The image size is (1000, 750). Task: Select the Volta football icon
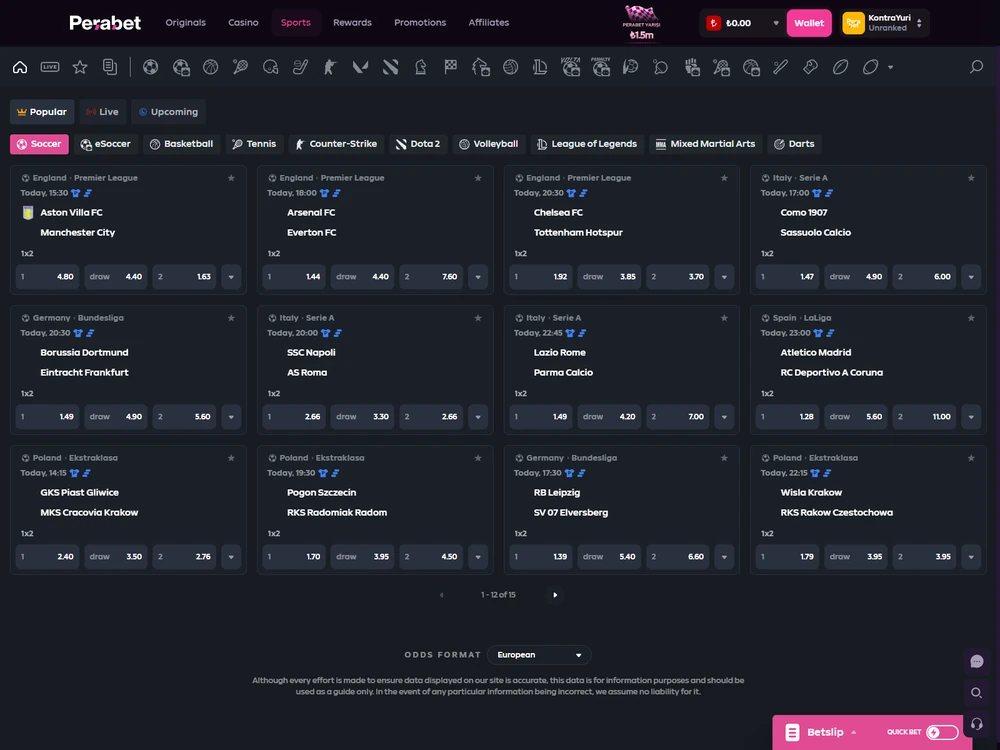point(571,67)
